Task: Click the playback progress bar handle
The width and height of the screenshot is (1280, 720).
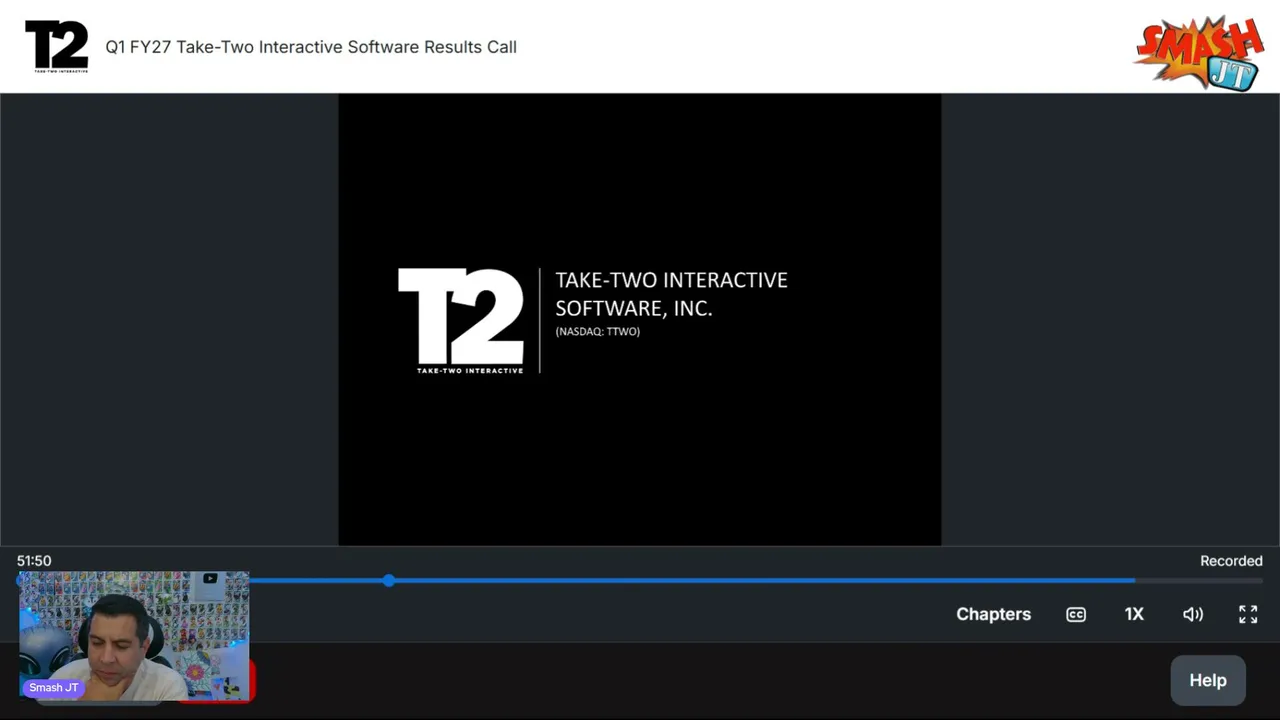Action: click(389, 580)
